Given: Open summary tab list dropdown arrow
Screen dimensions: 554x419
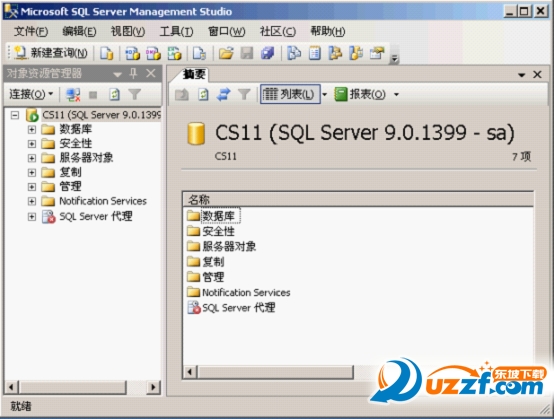Looking at the screenshot, I should click(x=521, y=75).
